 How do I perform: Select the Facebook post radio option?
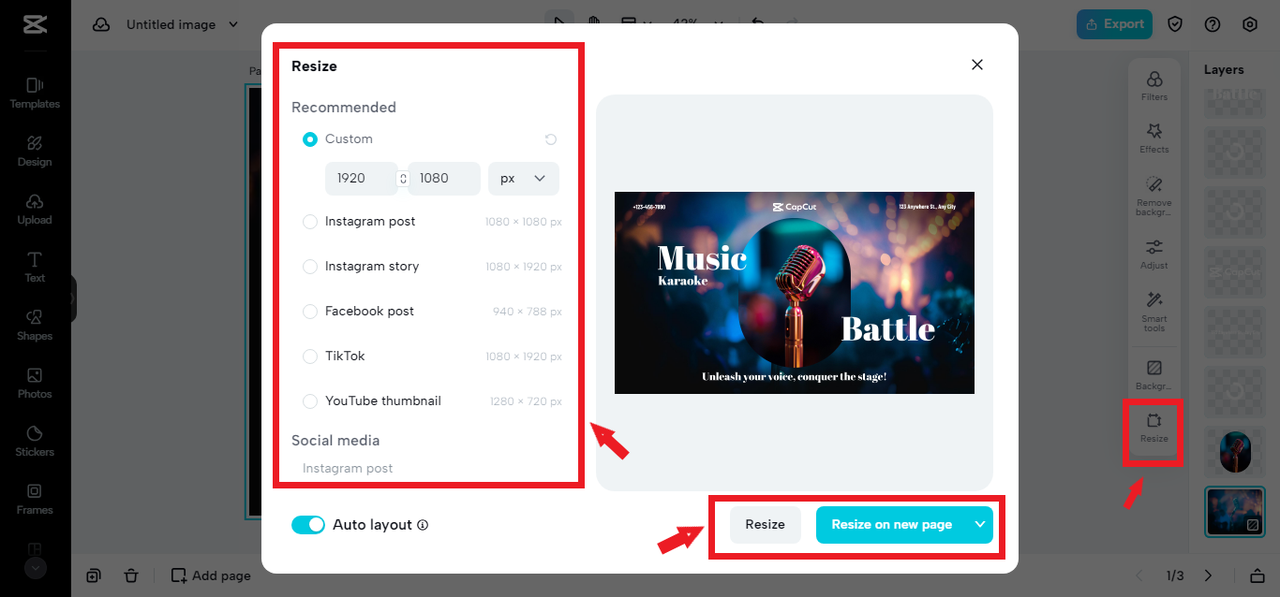coord(310,311)
